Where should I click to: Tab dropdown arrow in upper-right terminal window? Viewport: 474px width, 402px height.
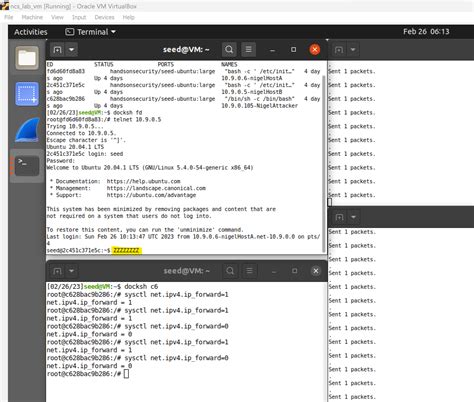(x=353, y=50)
